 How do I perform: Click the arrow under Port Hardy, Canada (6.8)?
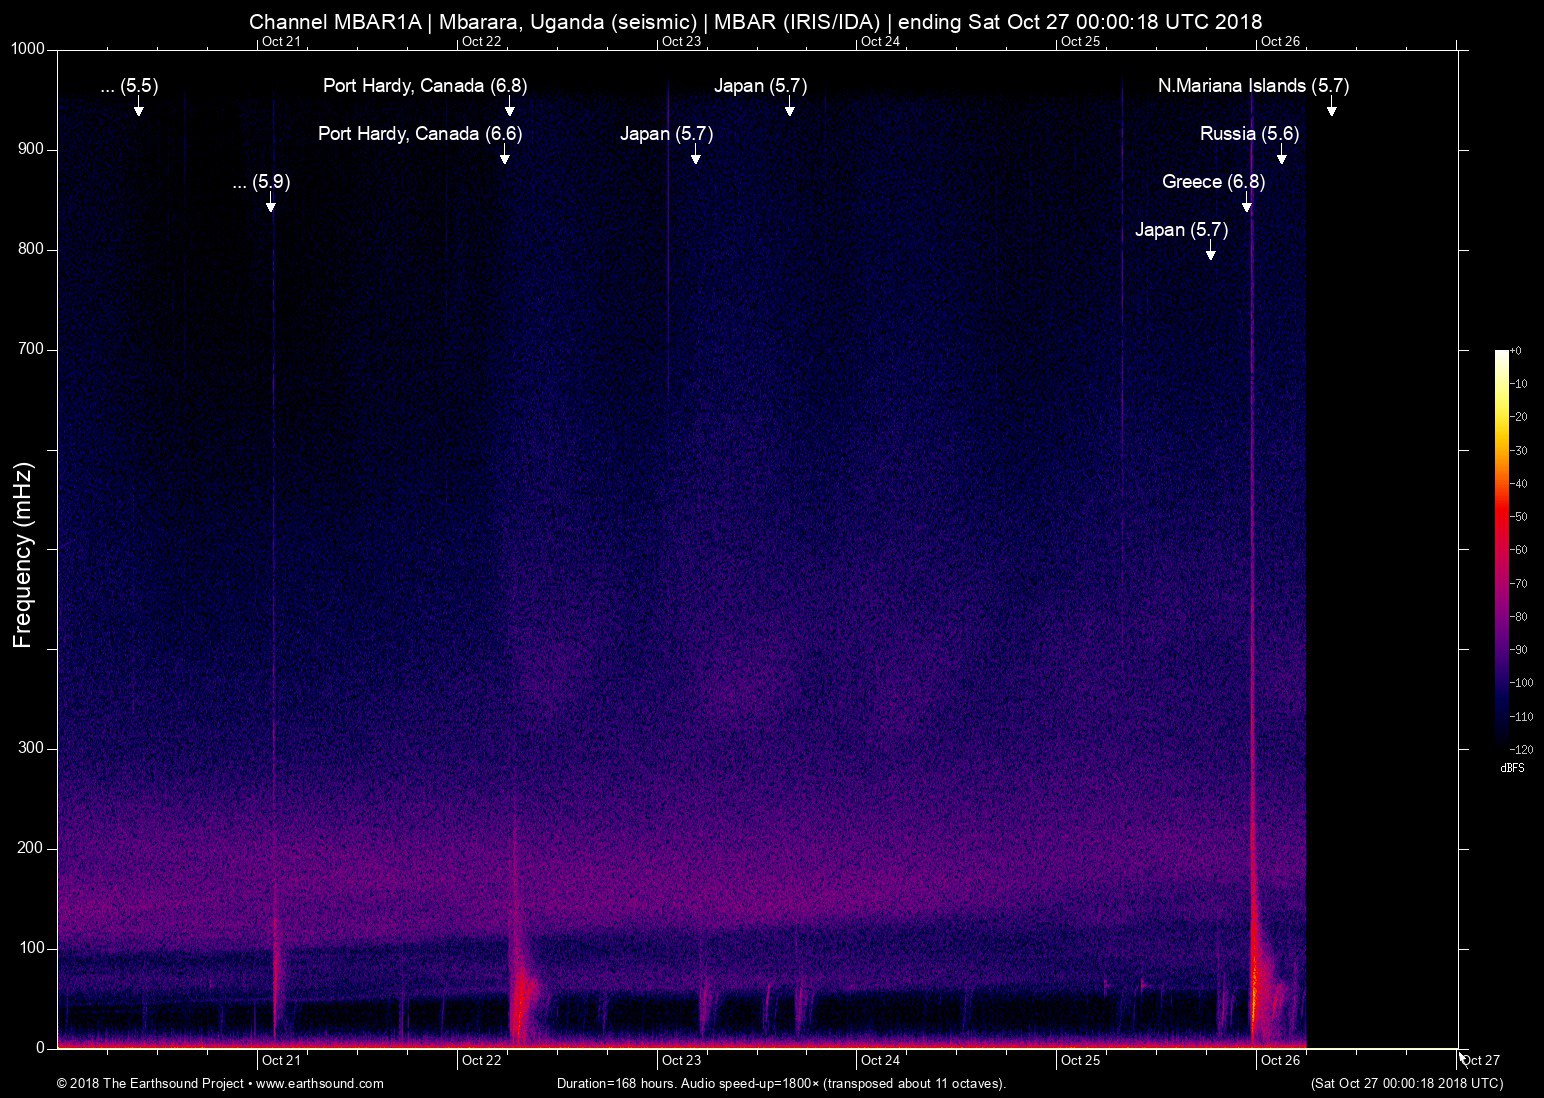pyautogui.click(x=510, y=107)
